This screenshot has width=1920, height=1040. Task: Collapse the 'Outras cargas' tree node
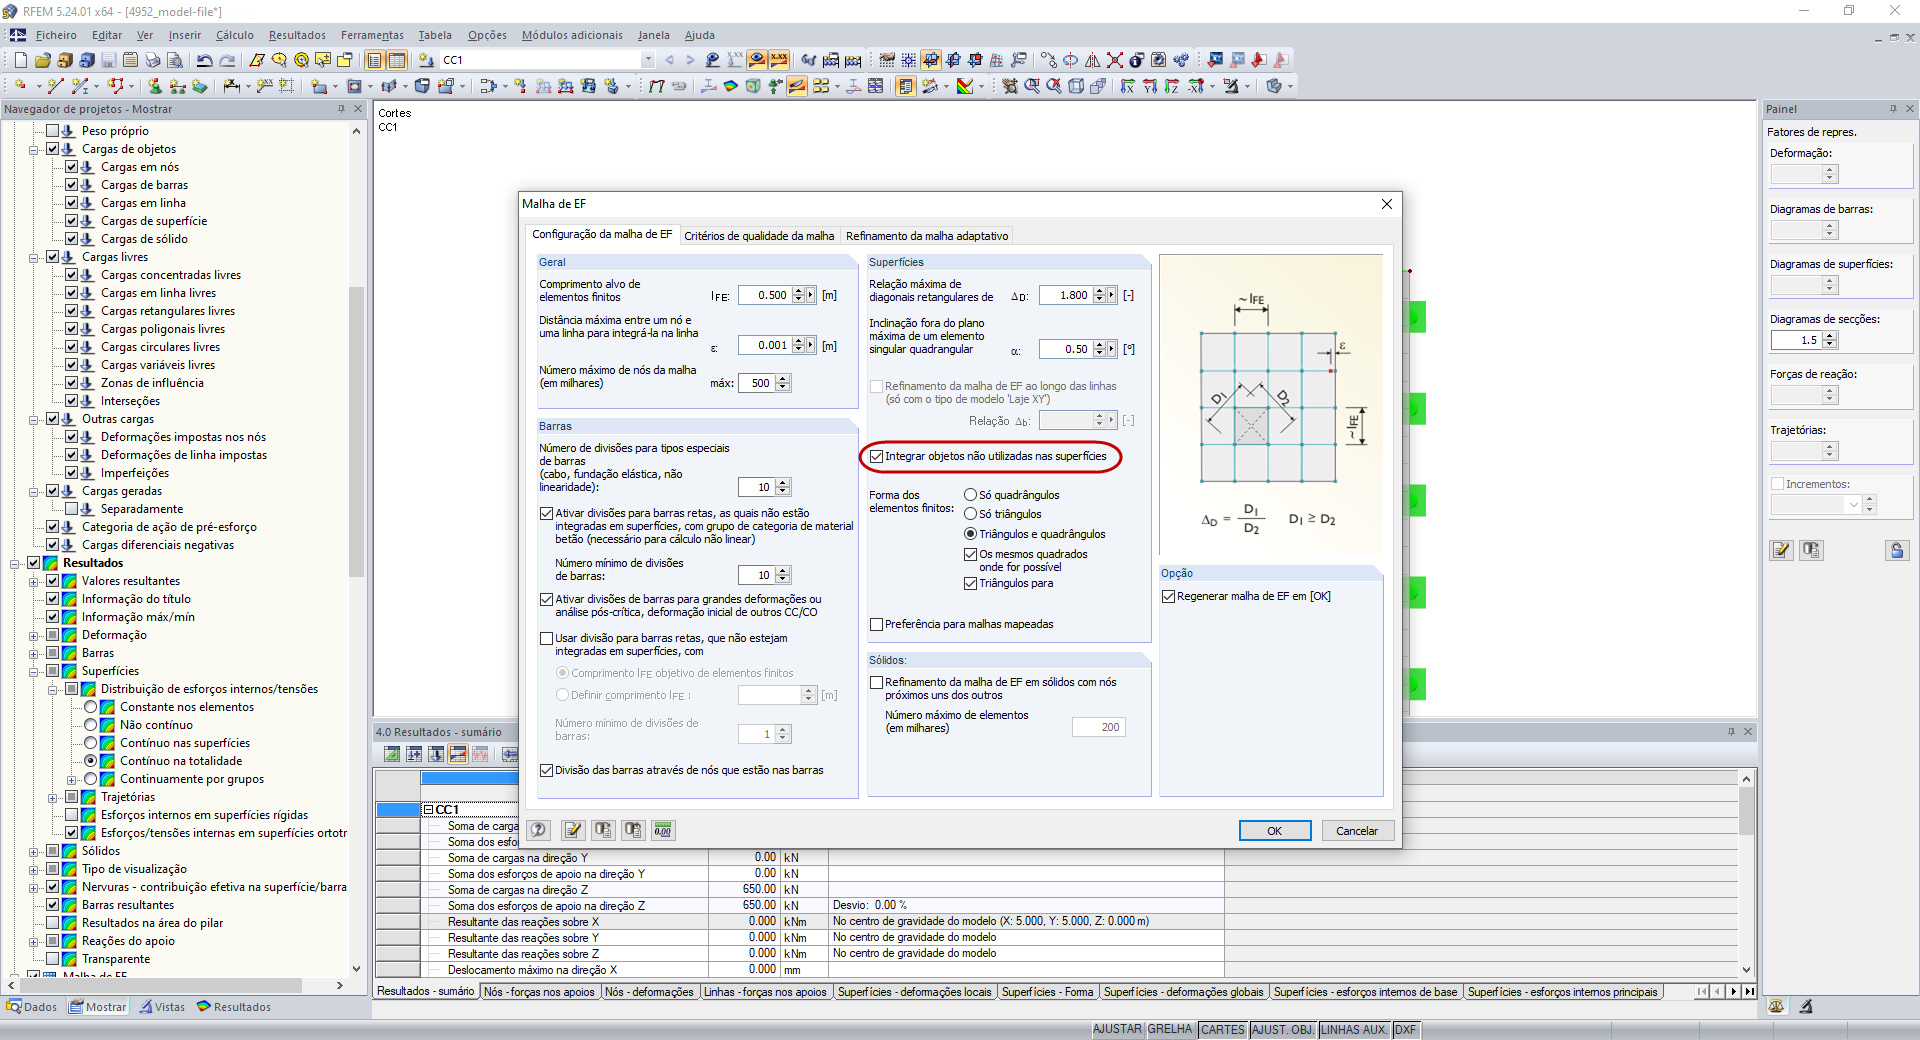tap(33, 419)
